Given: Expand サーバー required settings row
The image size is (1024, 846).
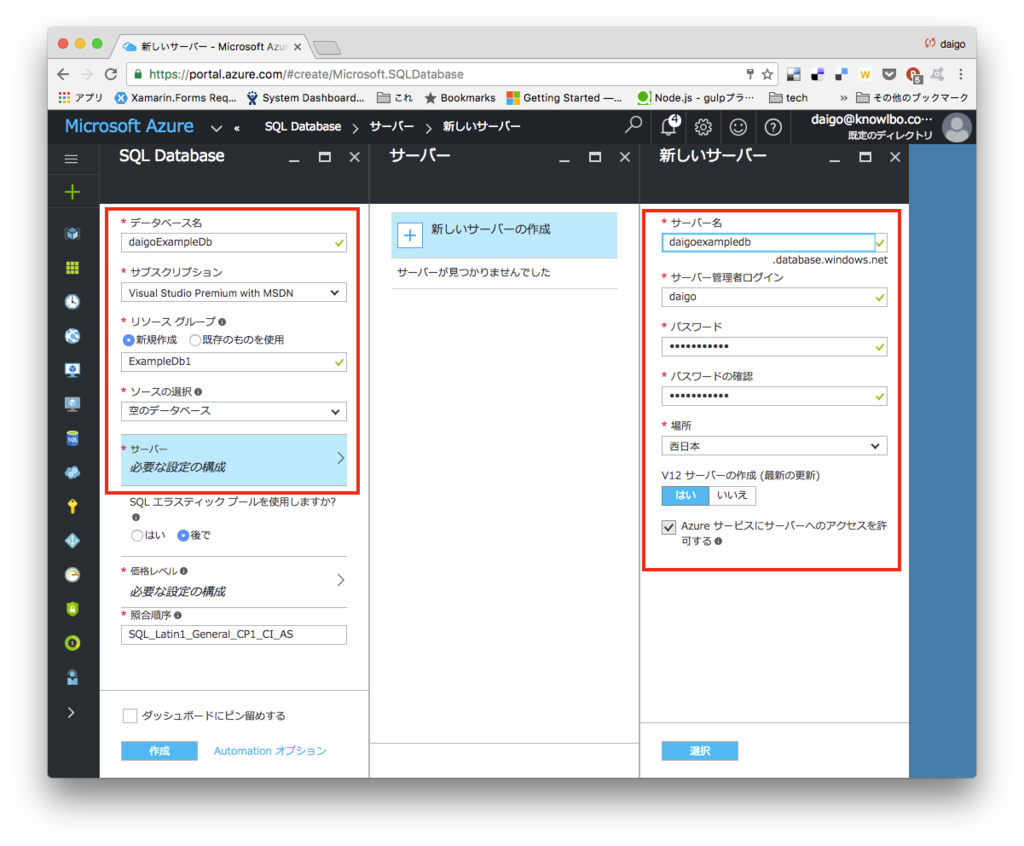Looking at the screenshot, I should tap(234, 460).
